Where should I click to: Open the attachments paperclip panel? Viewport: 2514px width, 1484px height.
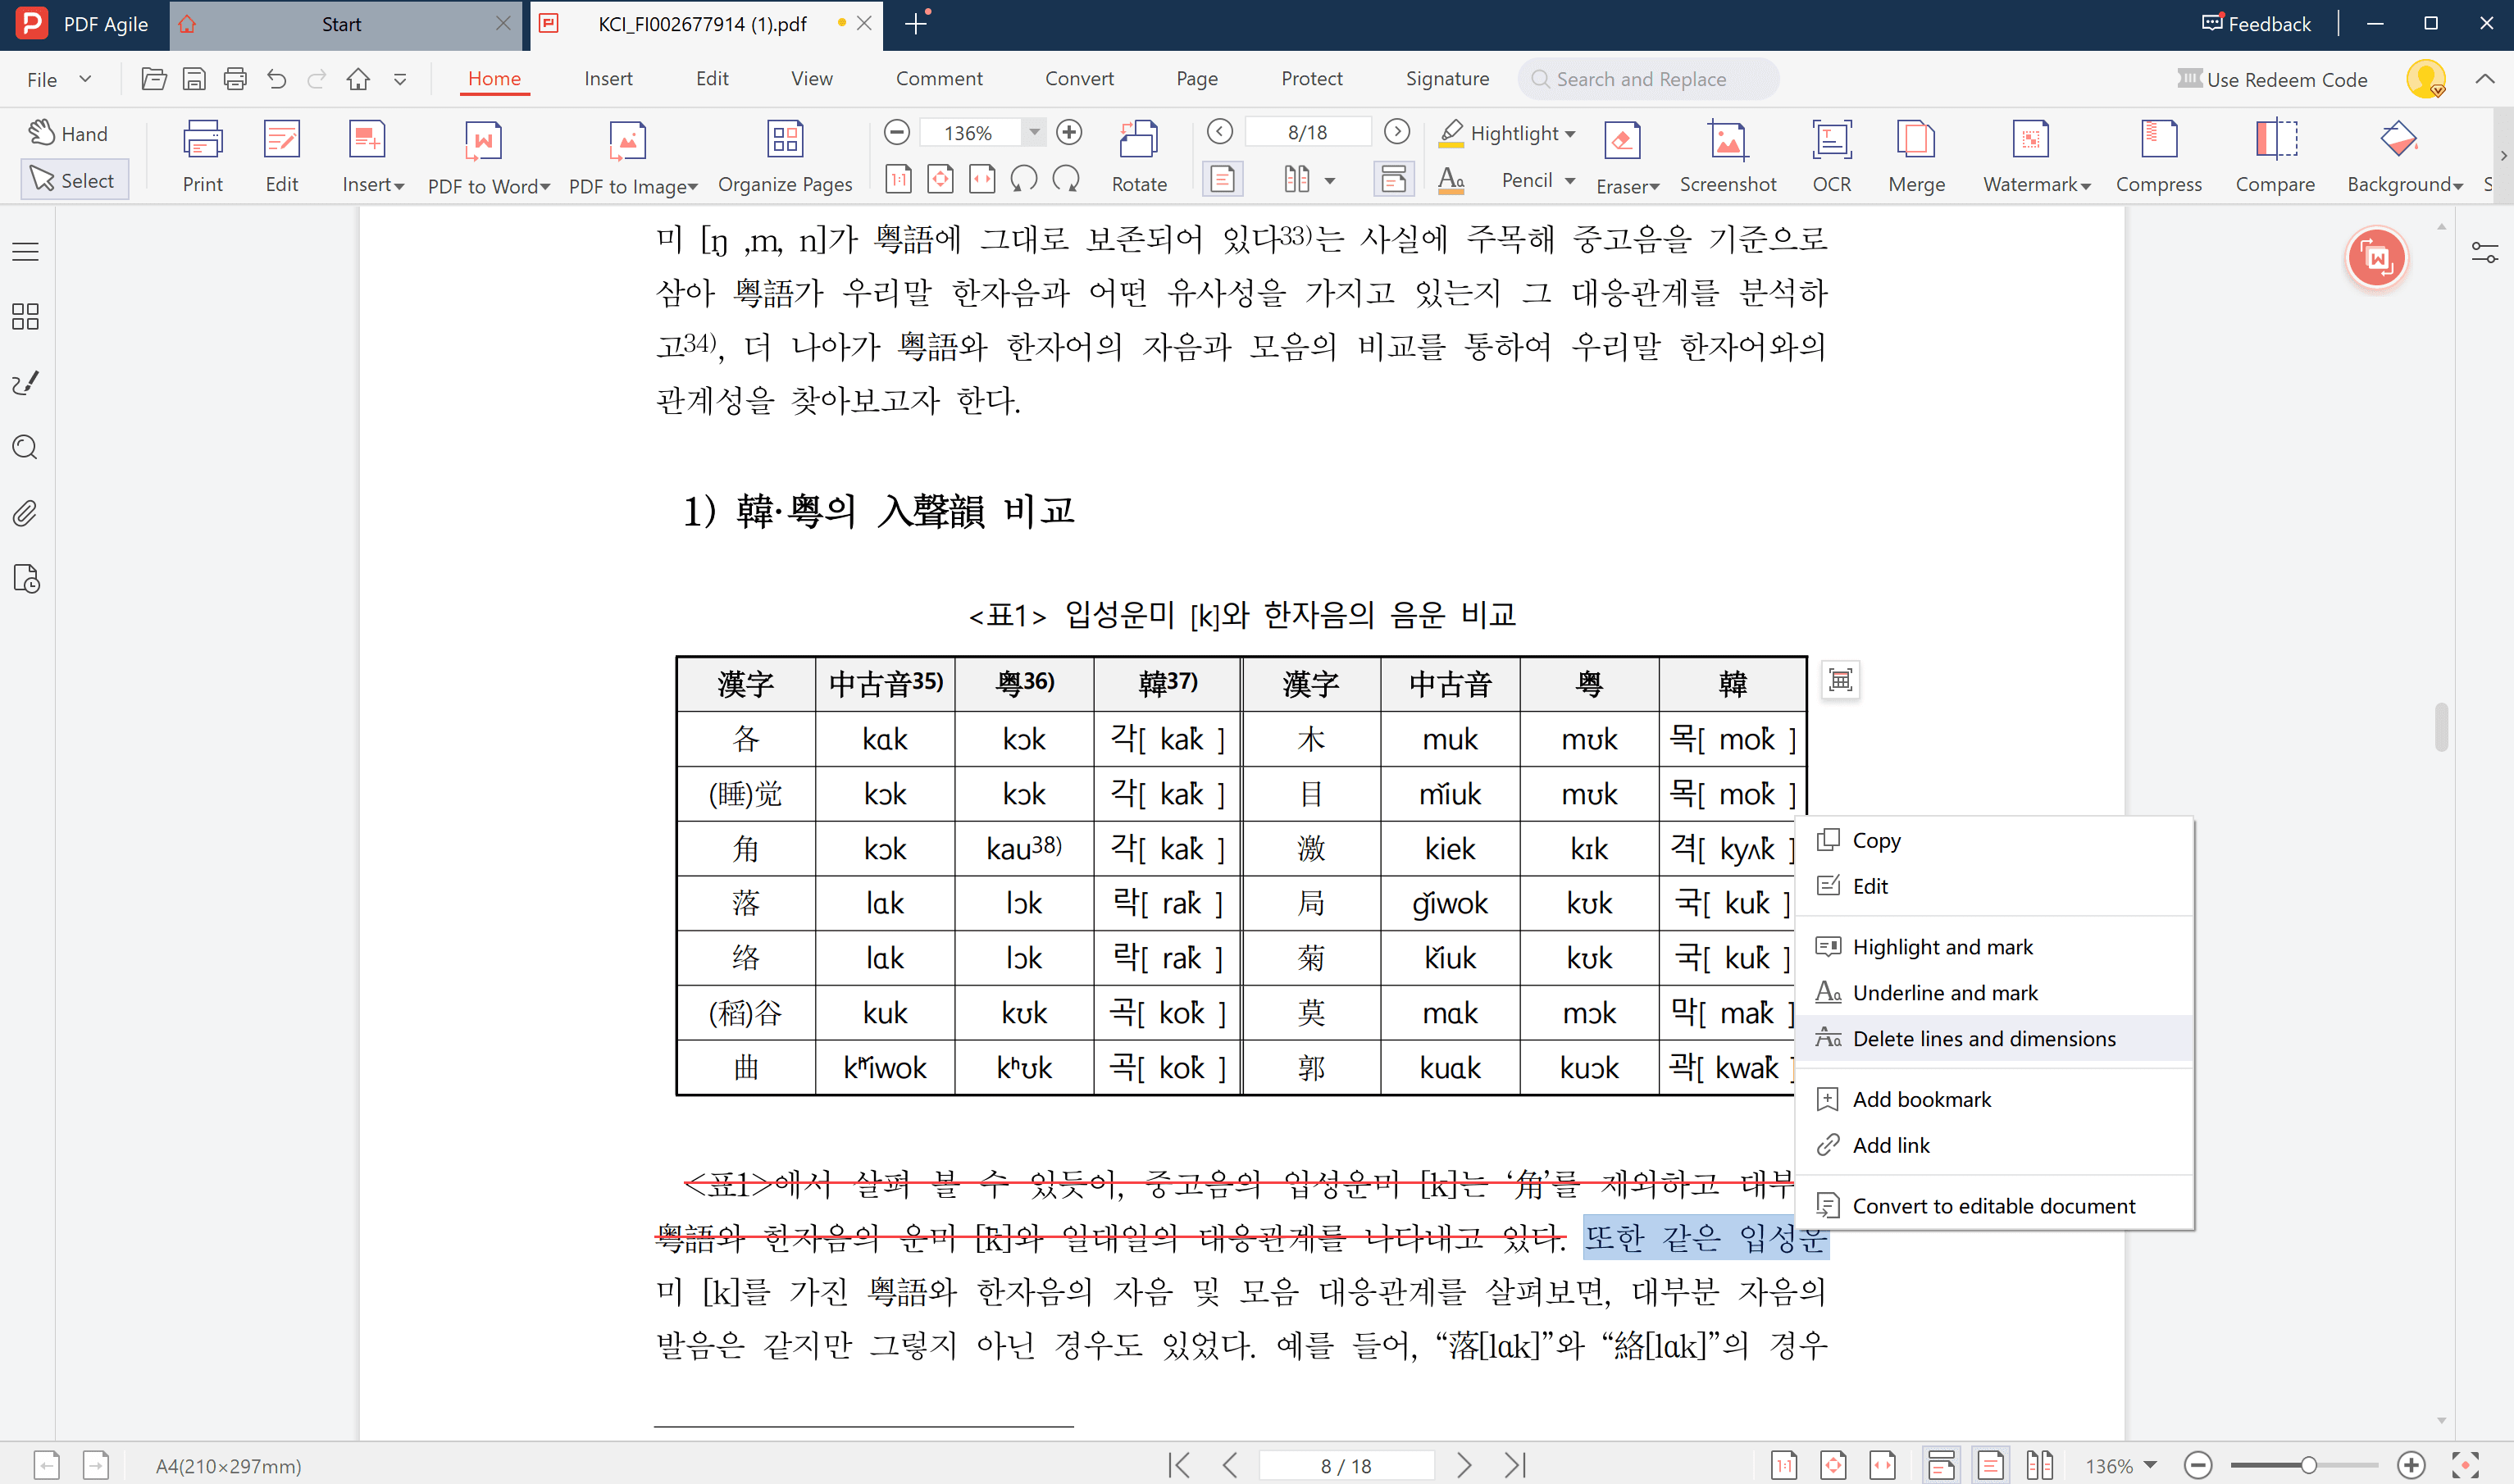click(x=26, y=514)
